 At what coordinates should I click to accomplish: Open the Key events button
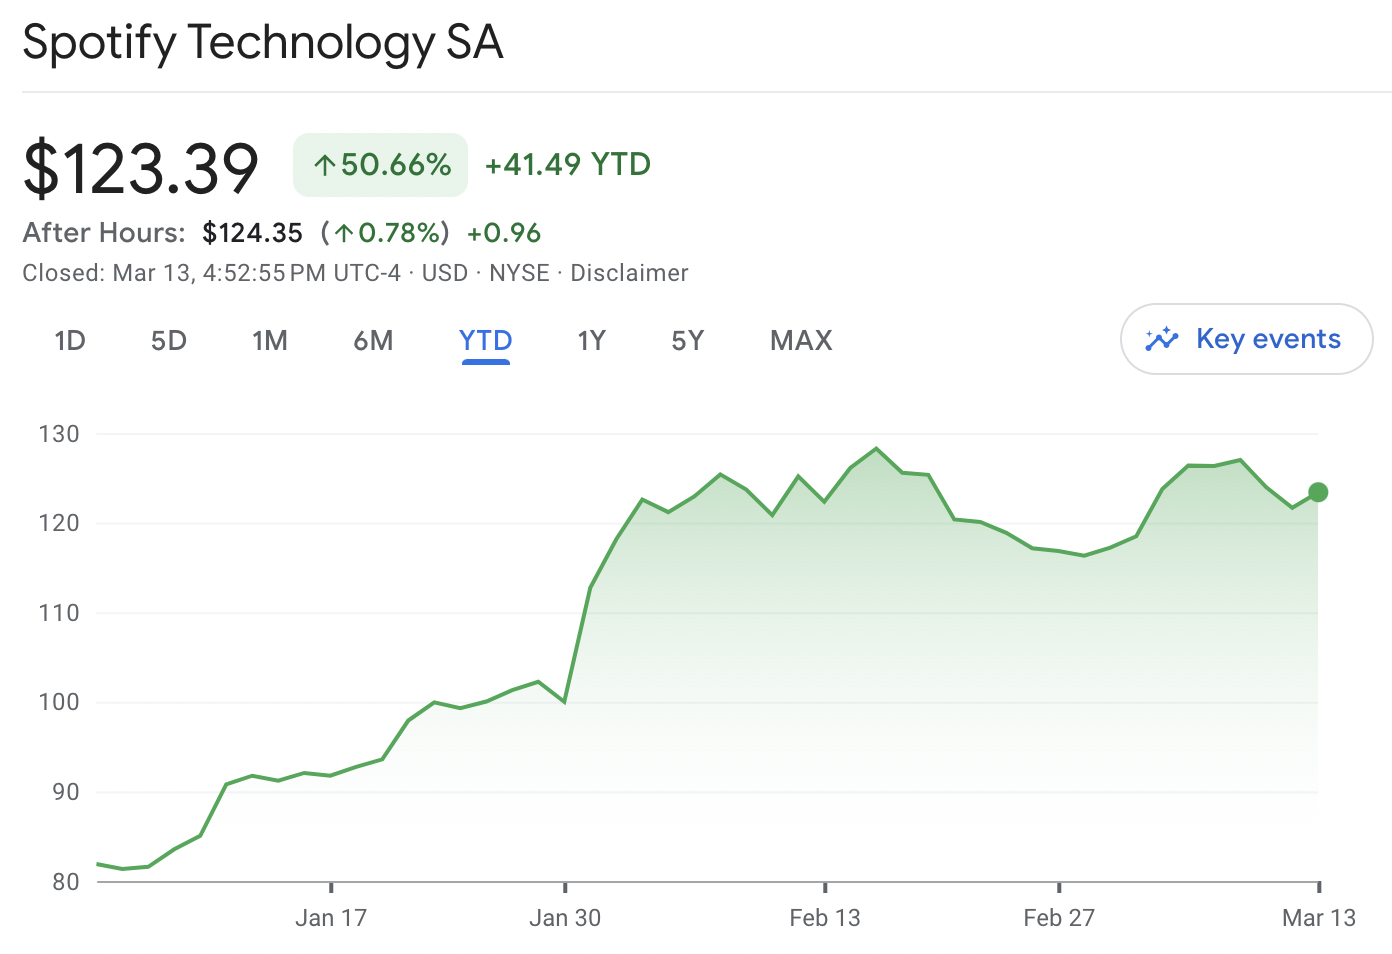1246,339
